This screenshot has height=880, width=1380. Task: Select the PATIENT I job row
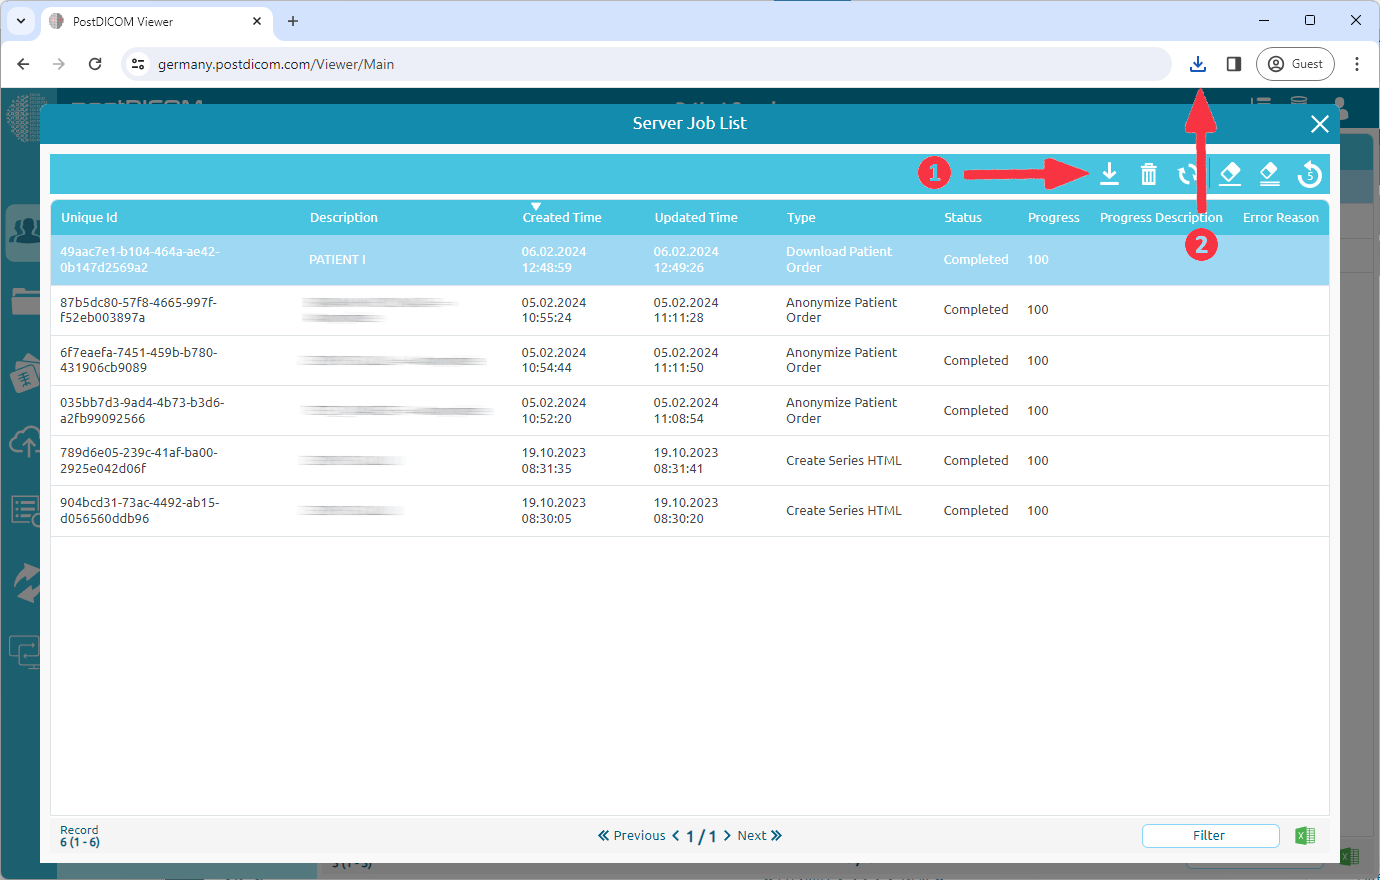tap(689, 260)
